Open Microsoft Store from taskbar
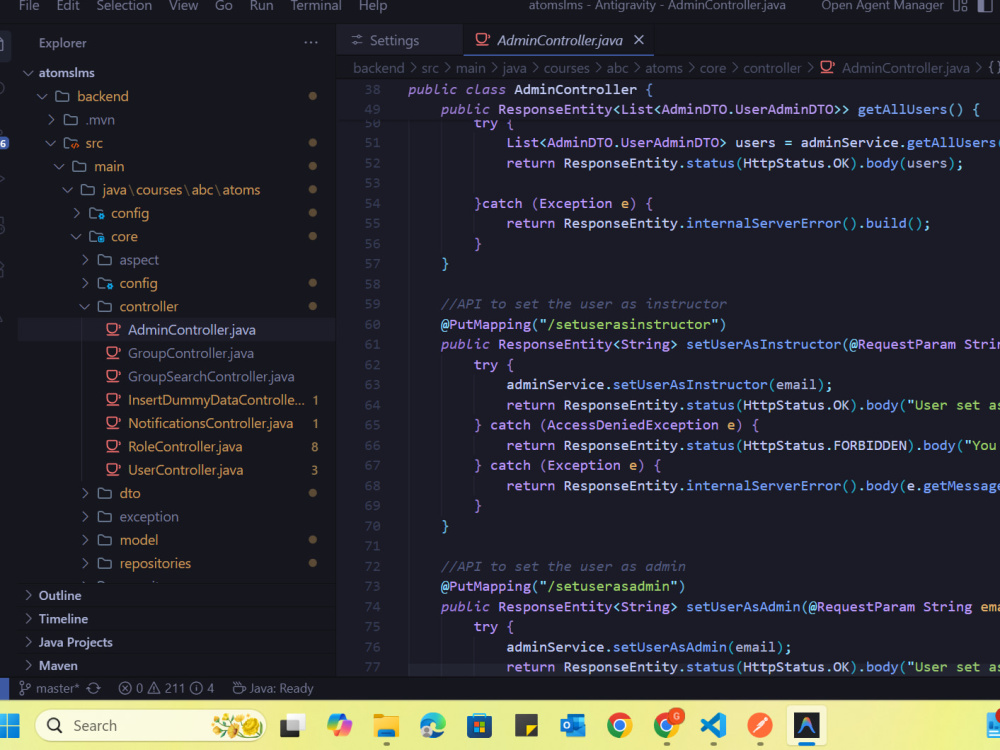This screenshot has width=1000, height=750. [x=479, y=726]
